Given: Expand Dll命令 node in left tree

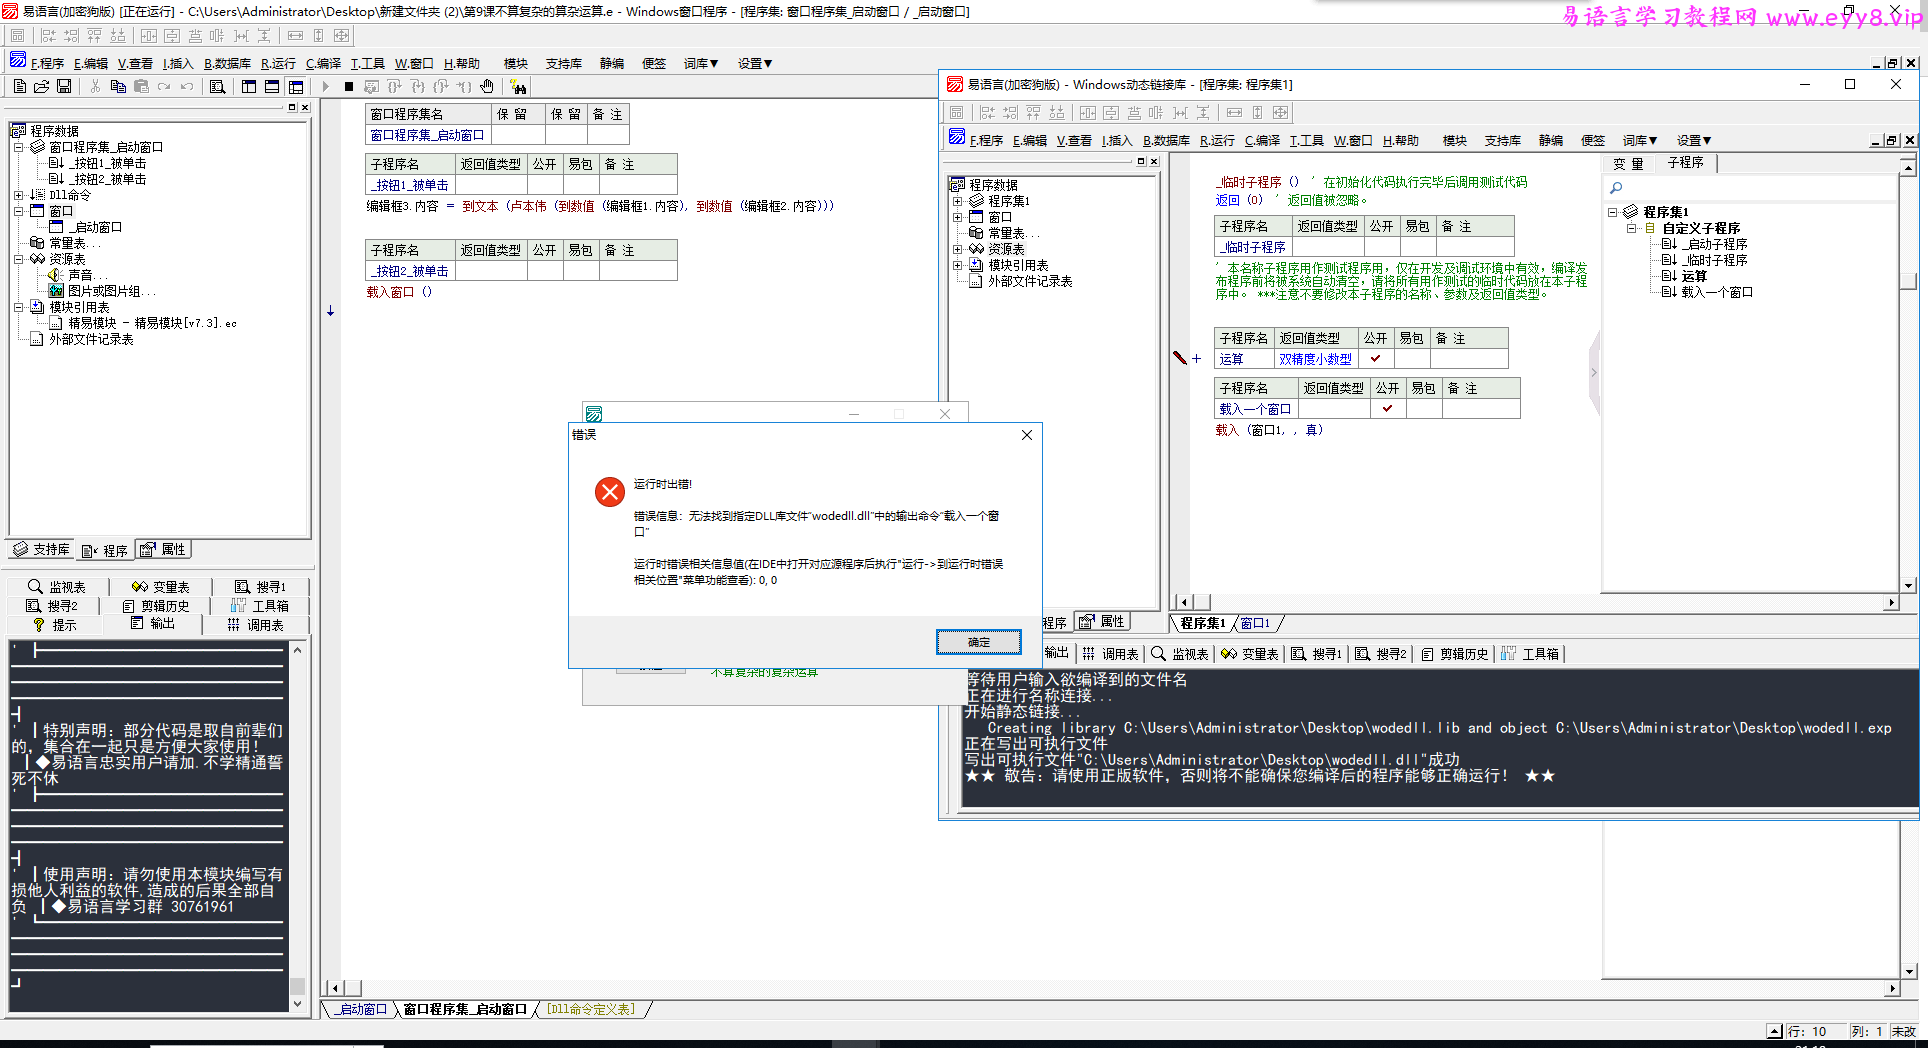Looking at the screenshot, I should (x=18, y=195).
